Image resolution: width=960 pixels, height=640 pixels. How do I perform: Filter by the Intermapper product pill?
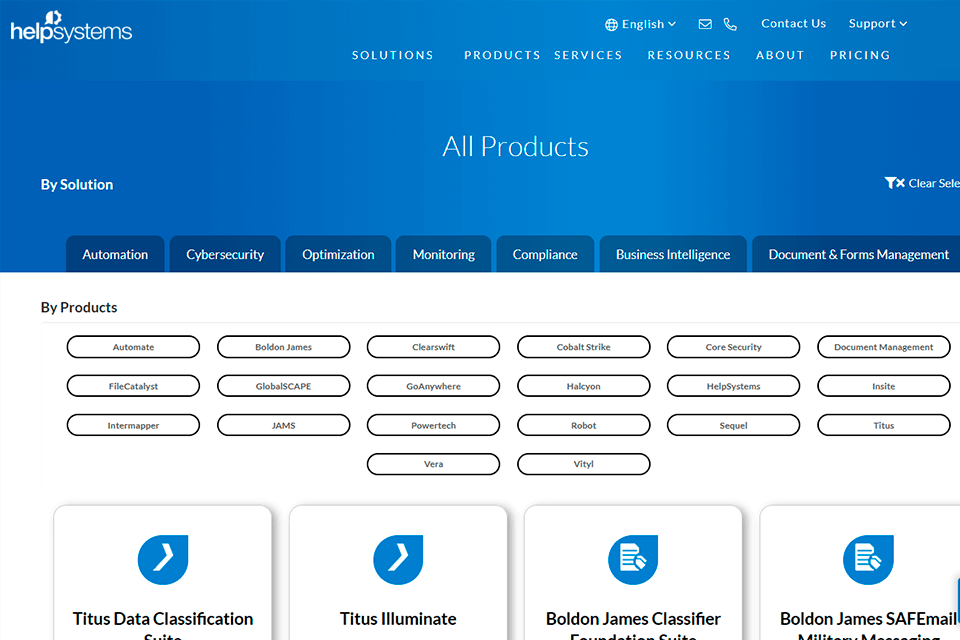pyautogui.click(x=133, y=425)
